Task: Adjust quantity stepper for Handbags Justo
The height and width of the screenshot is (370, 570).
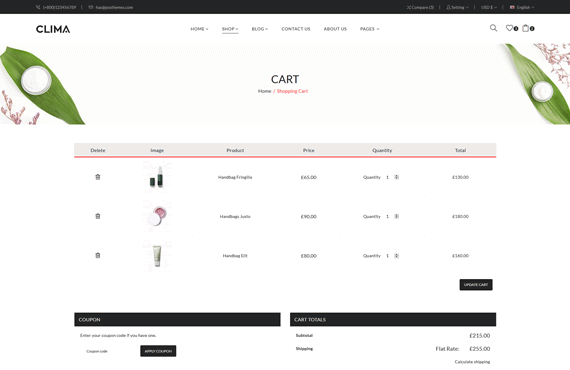Action: tap(397, 216)
